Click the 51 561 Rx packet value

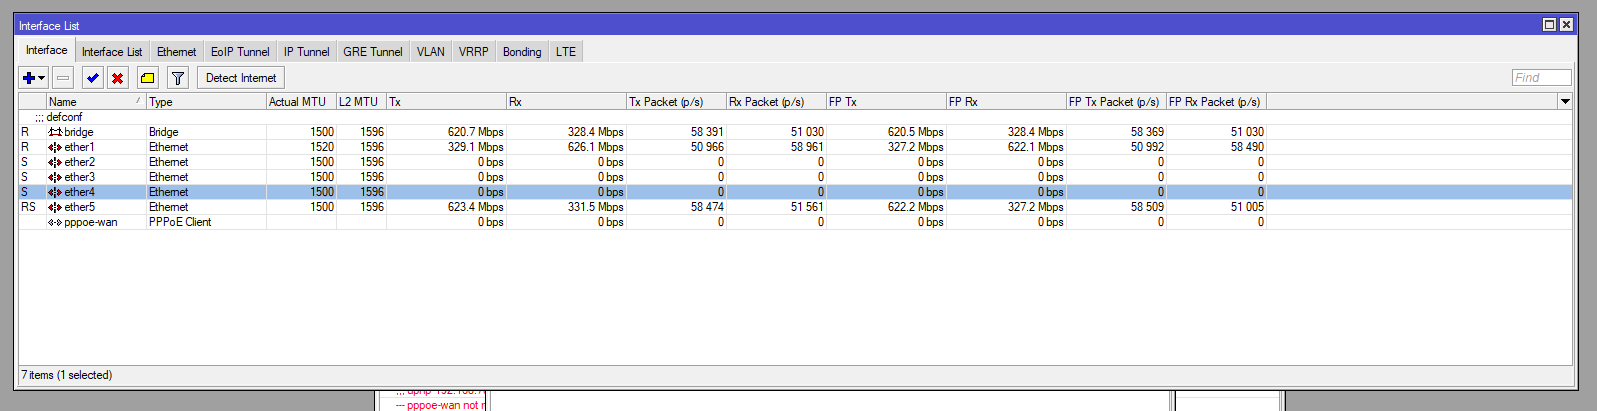807,207
